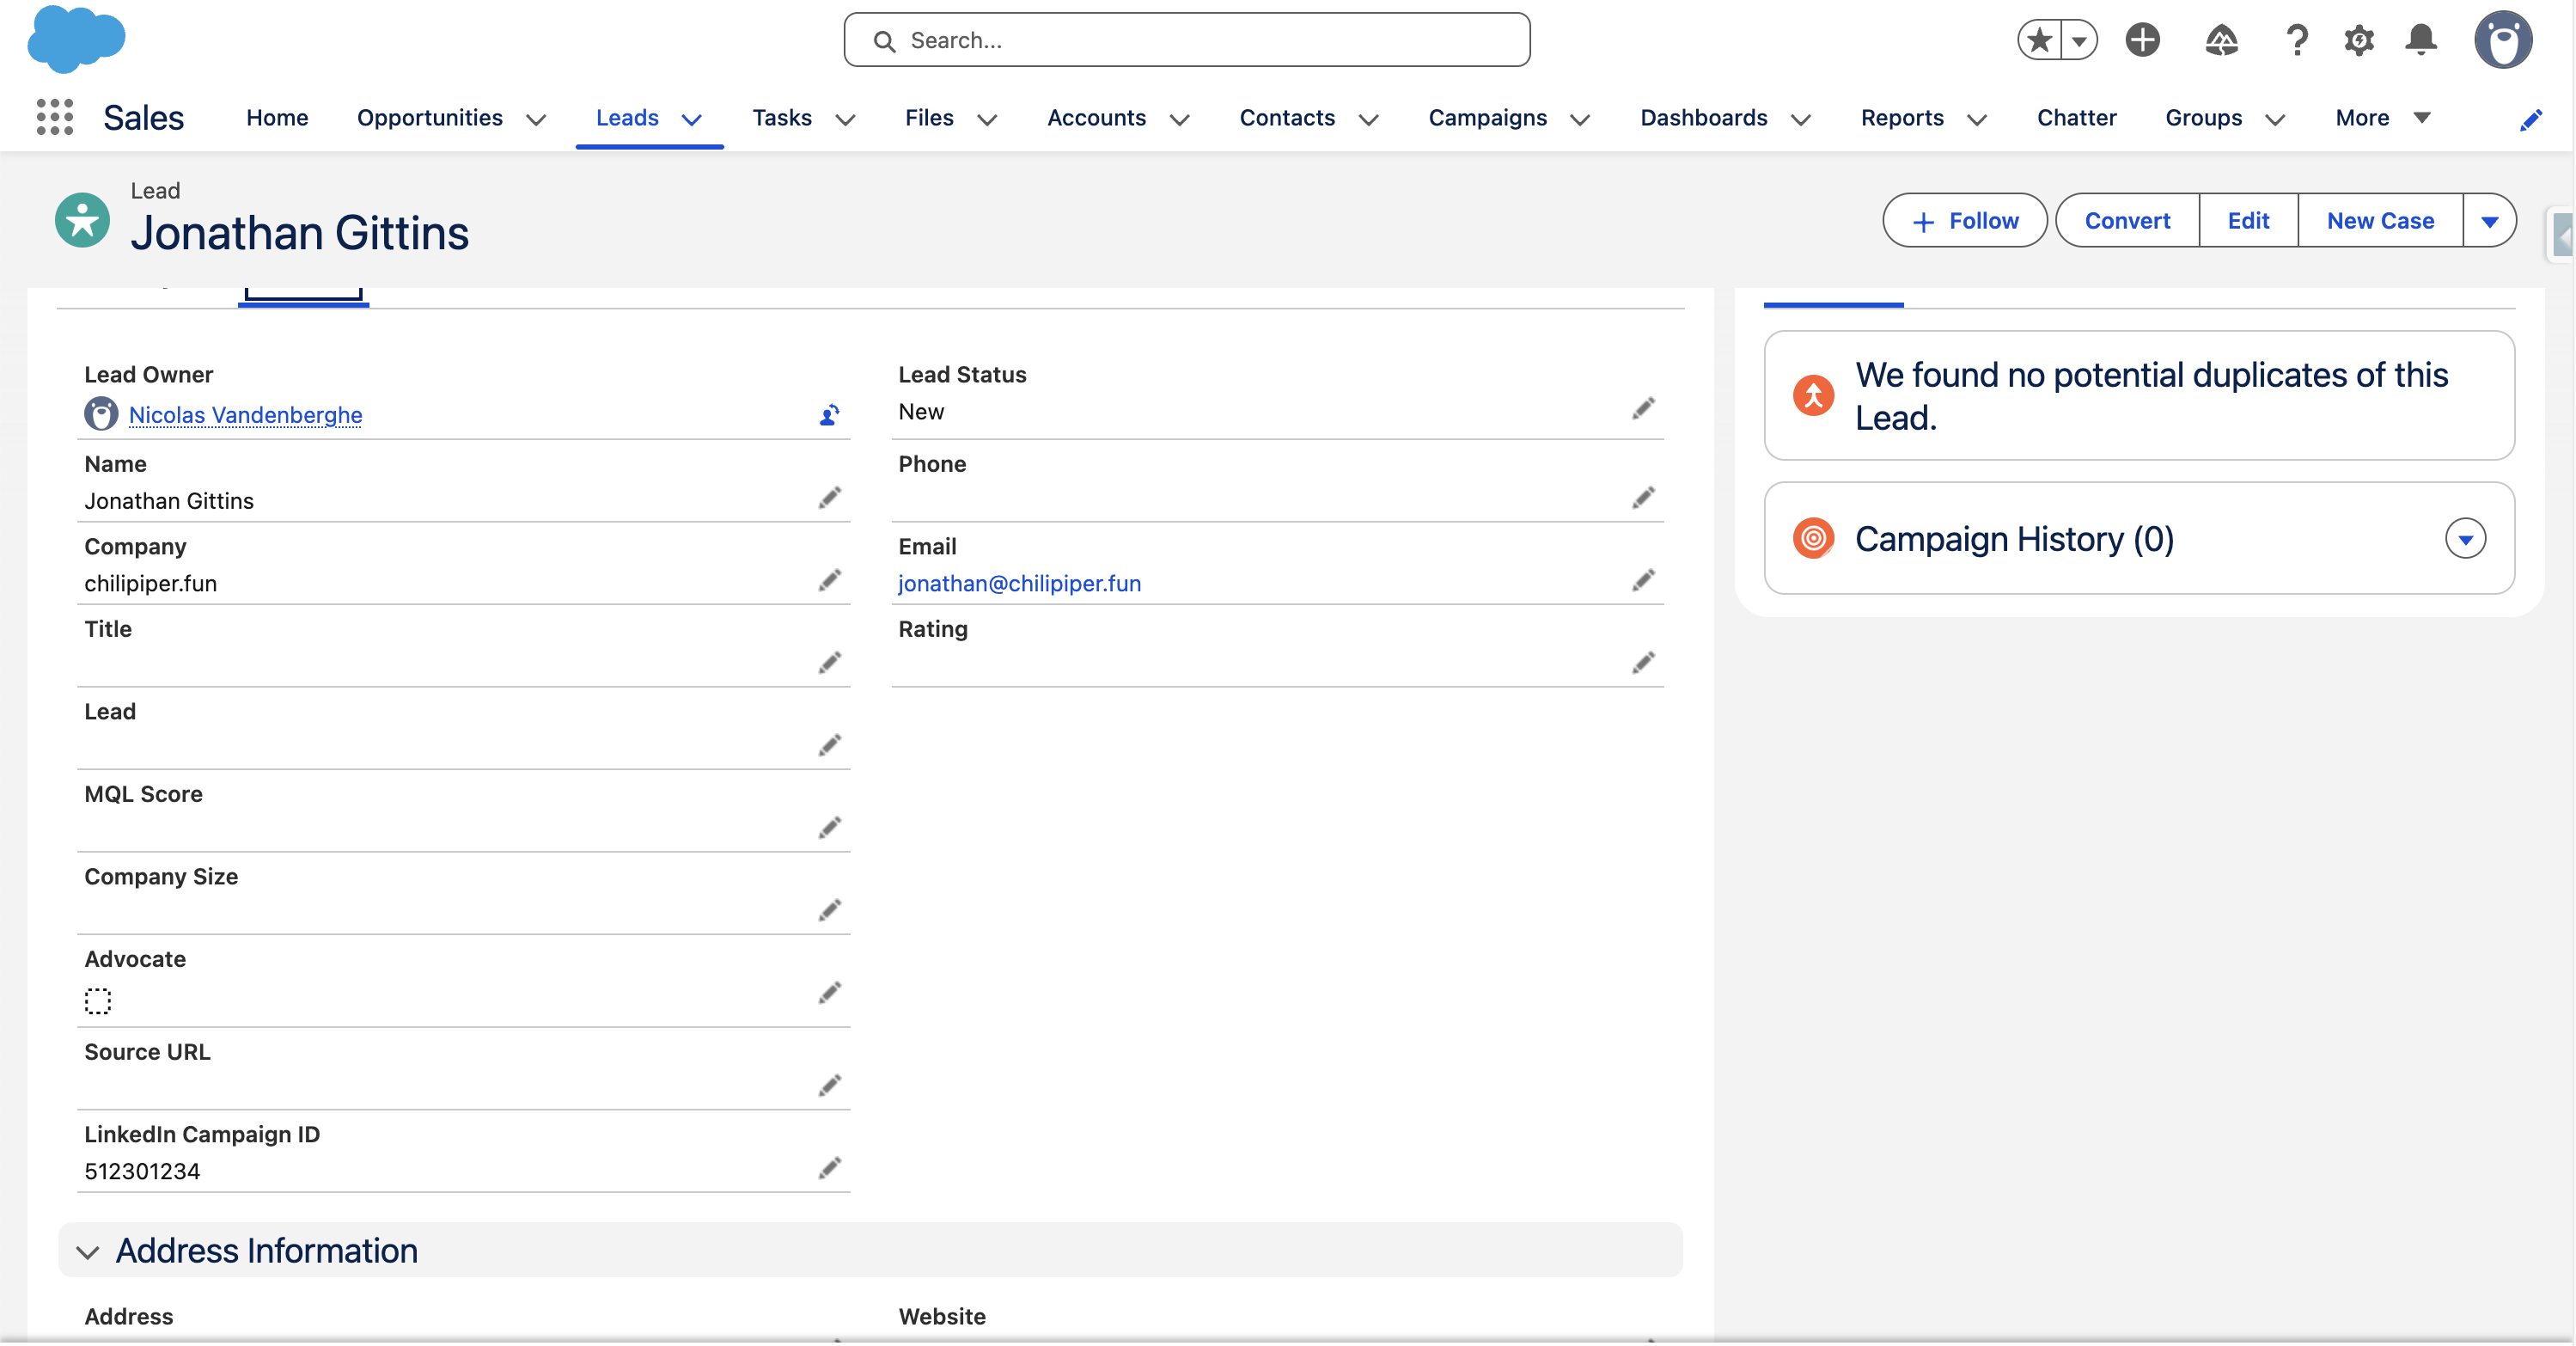Edit the navigation bar with the pencil icon

[2530, 120]
